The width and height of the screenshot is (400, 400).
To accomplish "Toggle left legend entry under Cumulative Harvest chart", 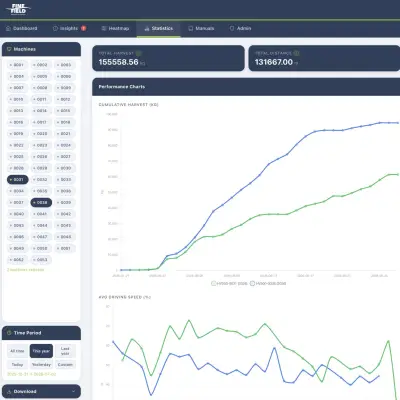I will pos(229,284).
